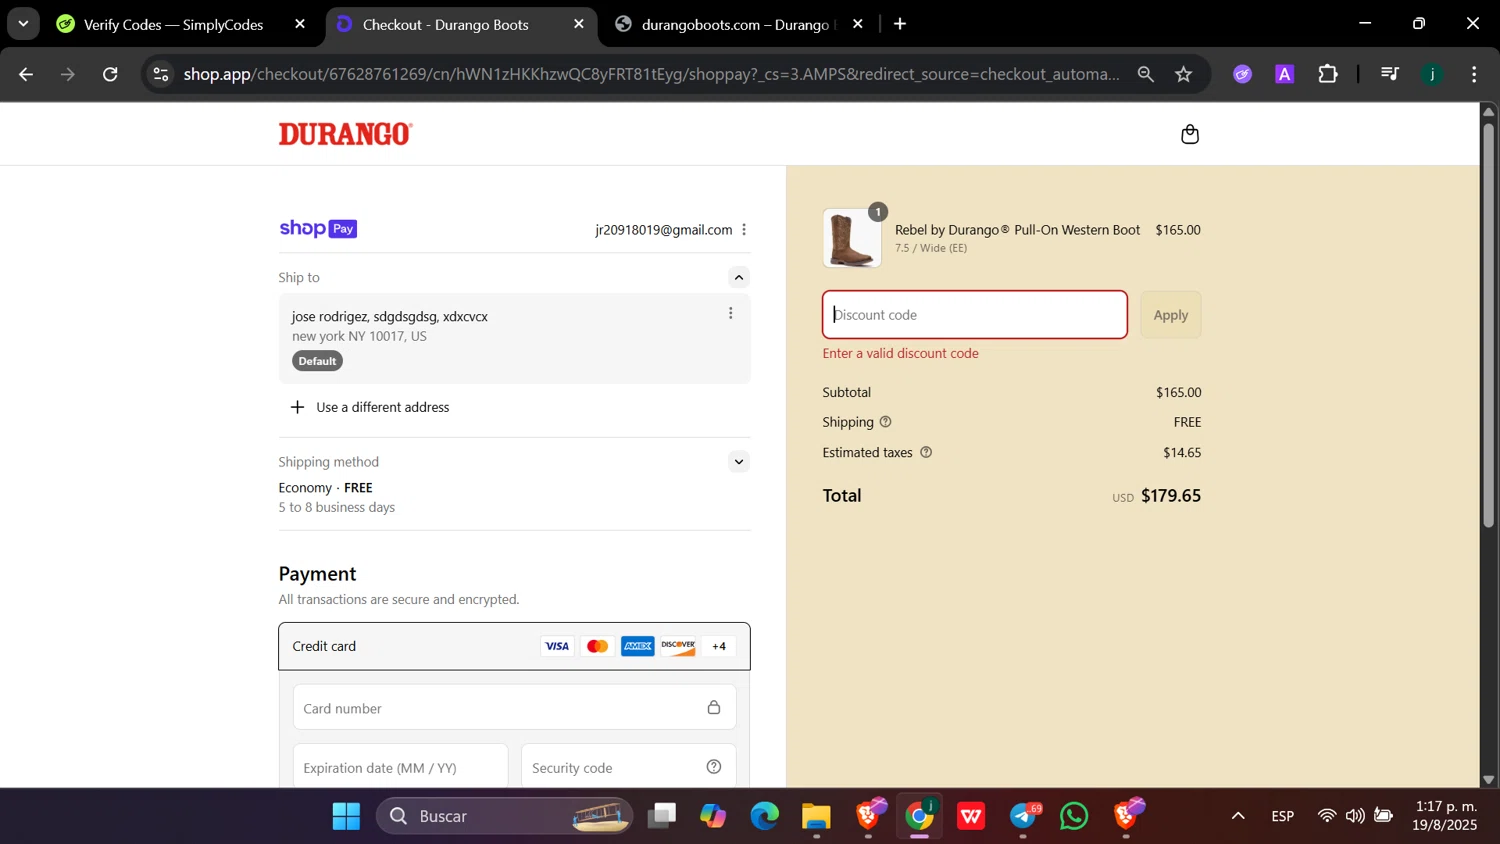Screen dimensions: 1500x844
Task: Open media control icon in toolbar
Action: [1390, 74]
